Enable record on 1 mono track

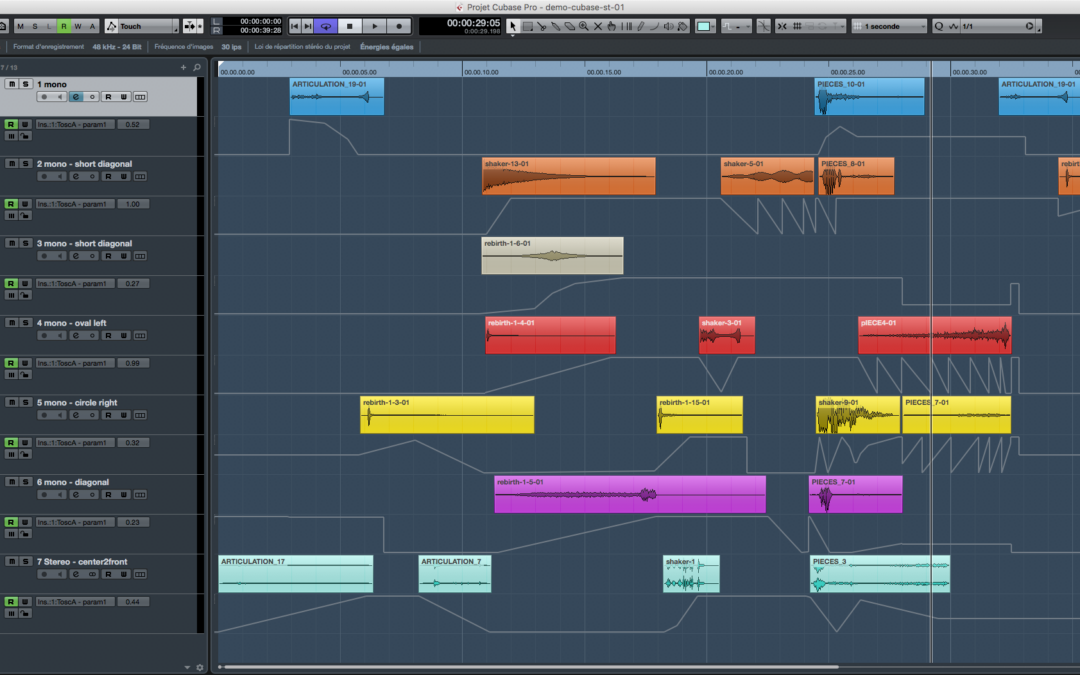pyautogui.click(x=44, y=97)
